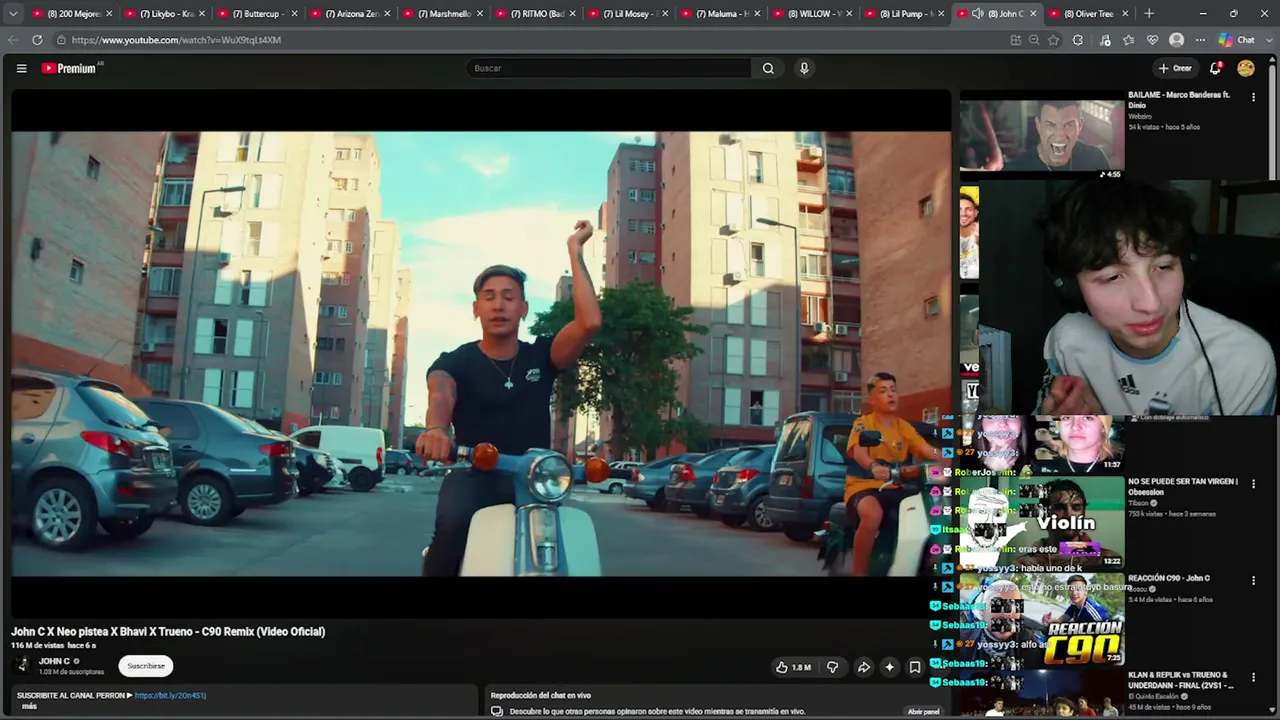Screen dimensions: 1280x720
Task: Focus the Buscar search field
Action: [608, 68]
